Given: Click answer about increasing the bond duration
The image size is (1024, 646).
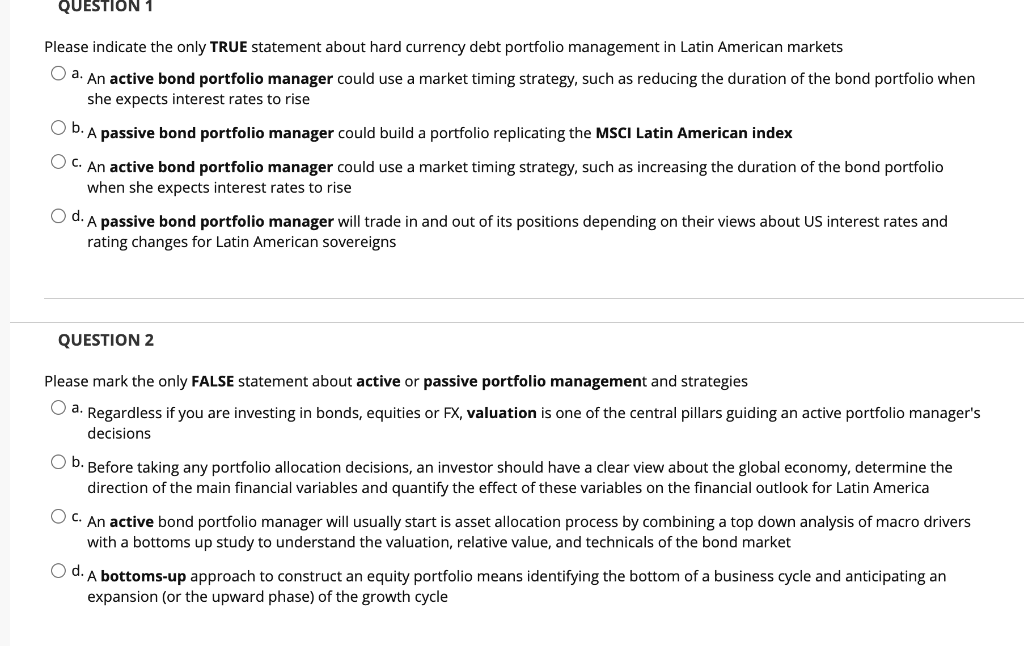Looking at the screenshot, I should (515, 177).
